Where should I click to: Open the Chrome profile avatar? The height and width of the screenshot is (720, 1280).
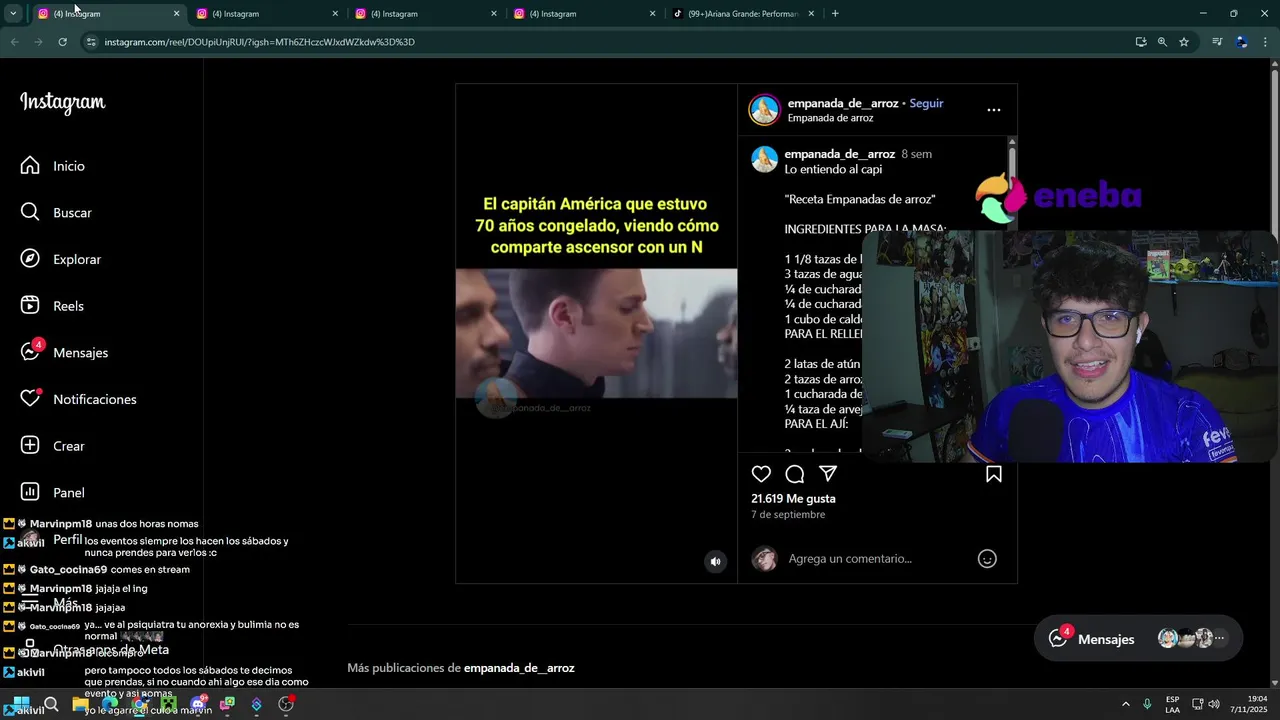coord(1241,42)
